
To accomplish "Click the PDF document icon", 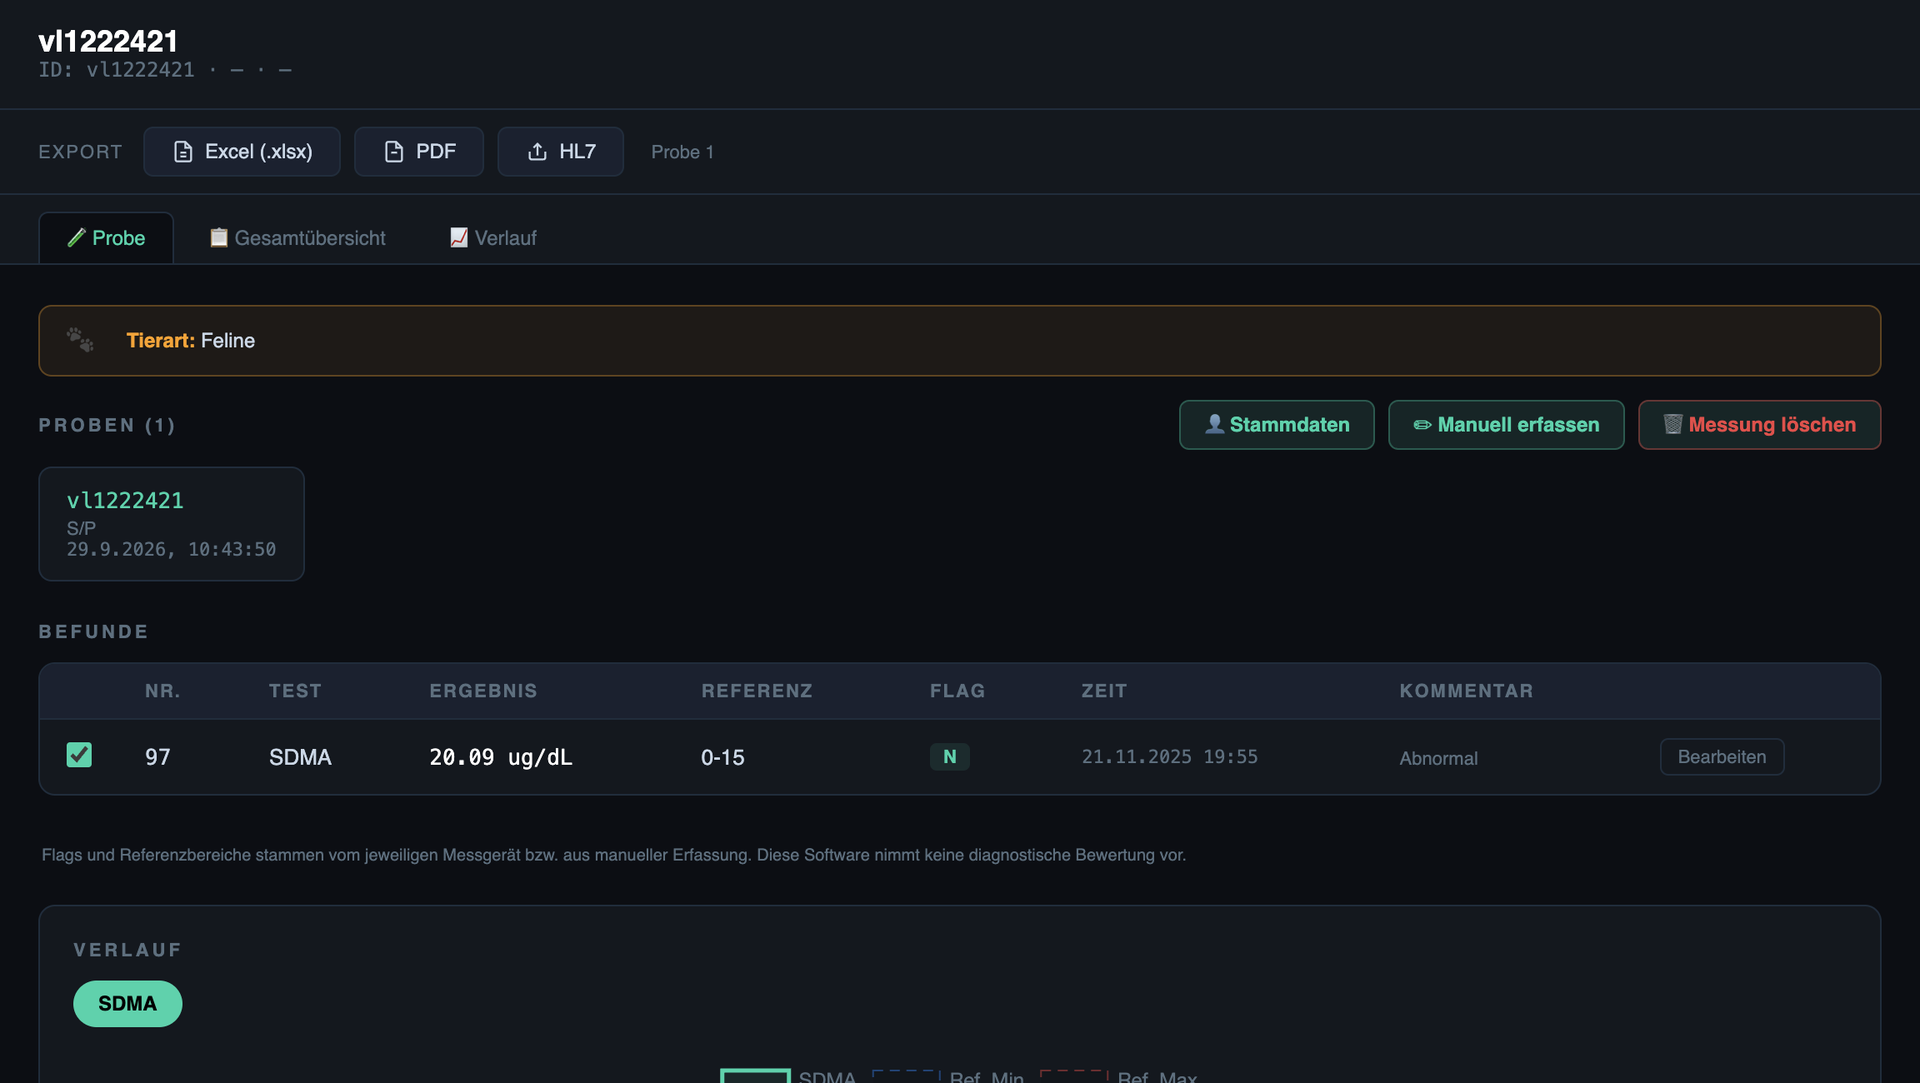I will [394, 152].
